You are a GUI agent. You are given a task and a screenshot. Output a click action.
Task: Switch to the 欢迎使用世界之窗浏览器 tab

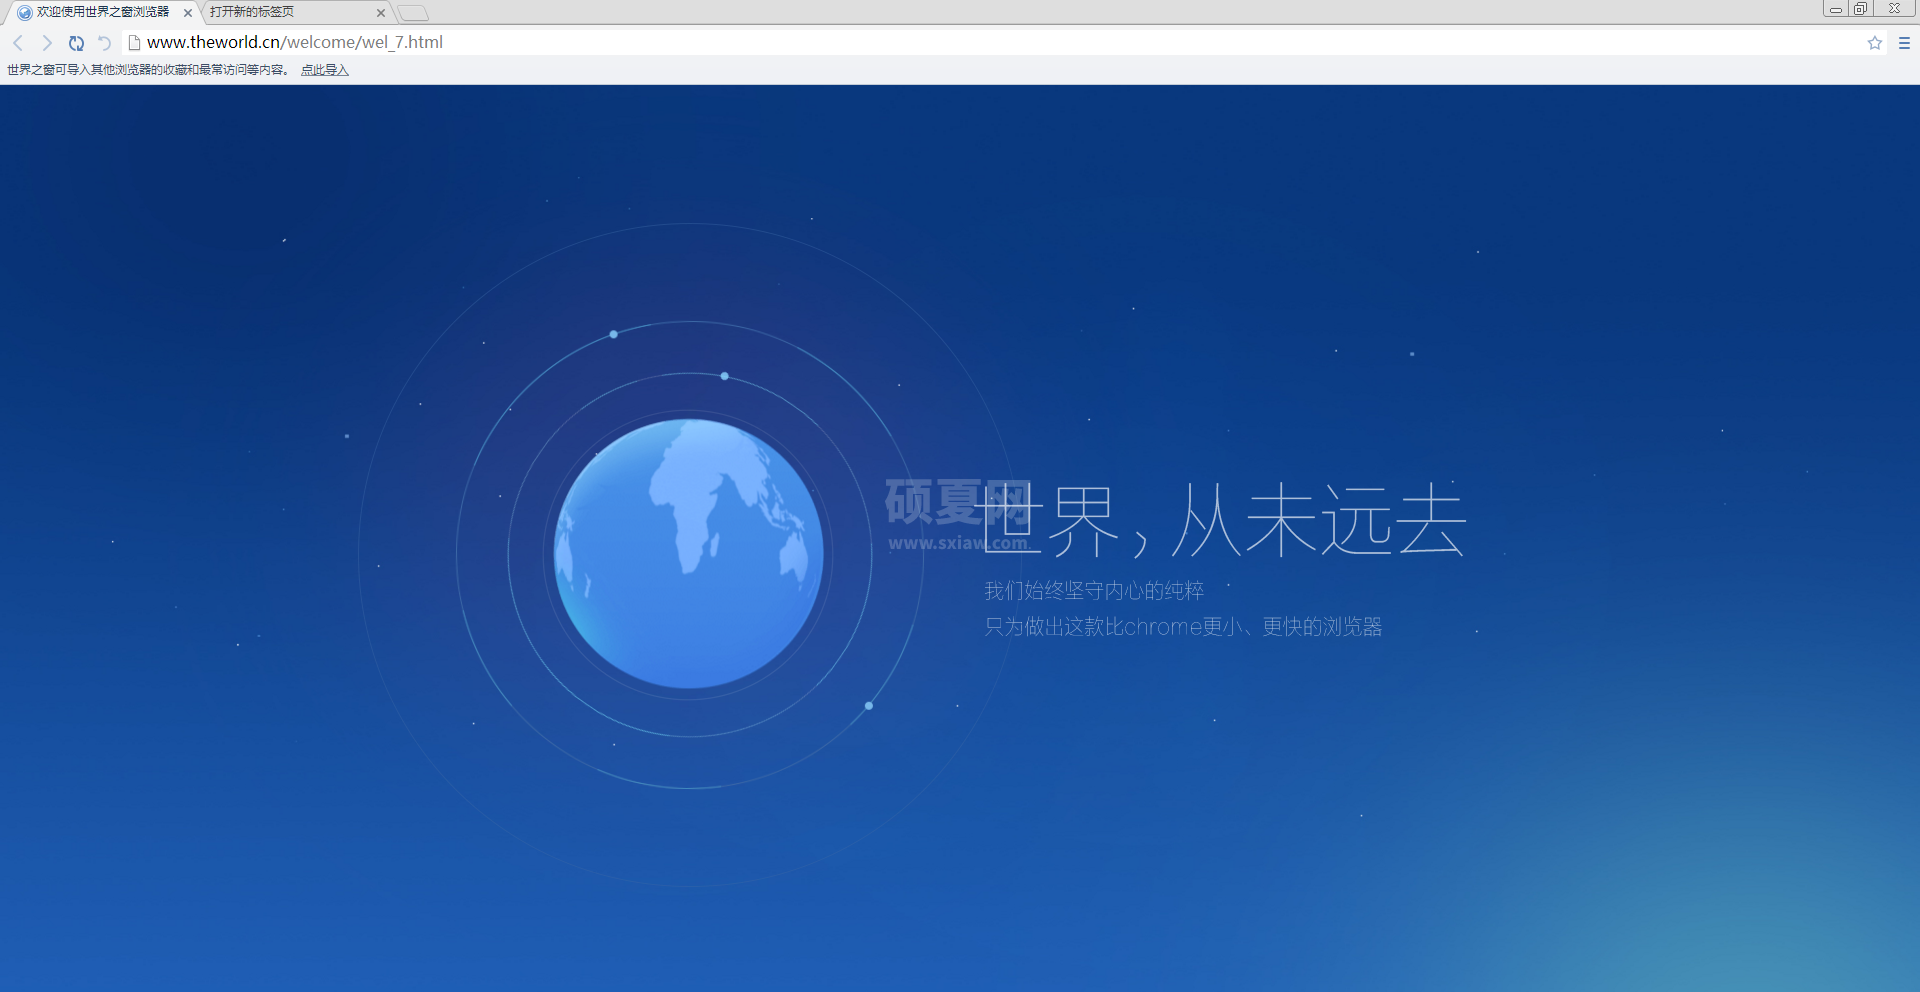point(103,12)
